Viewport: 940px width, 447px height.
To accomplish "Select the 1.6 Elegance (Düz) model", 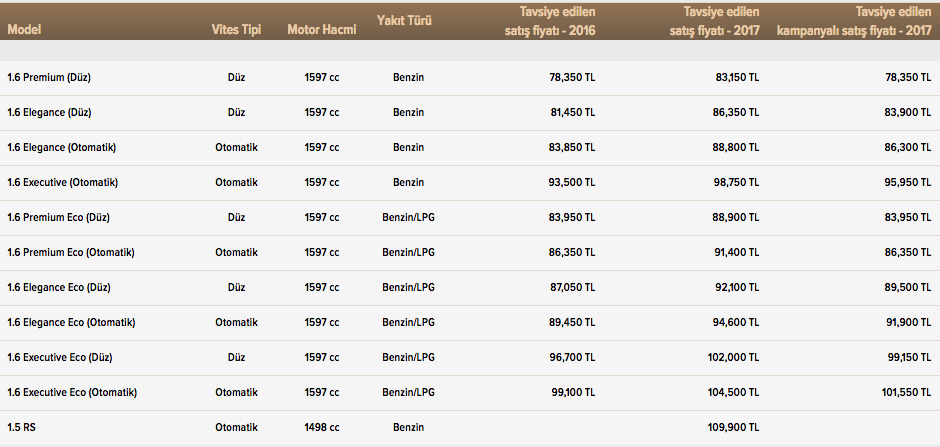I will coord(52,112).
